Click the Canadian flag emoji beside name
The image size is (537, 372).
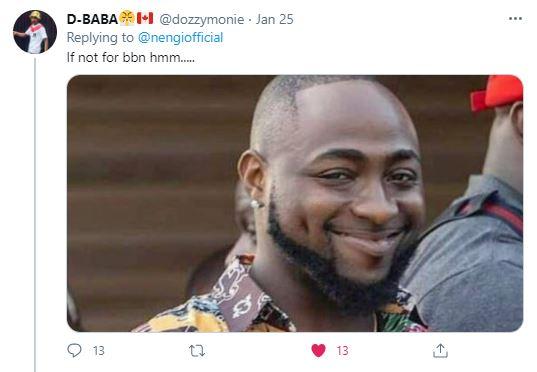pos(145,18)
